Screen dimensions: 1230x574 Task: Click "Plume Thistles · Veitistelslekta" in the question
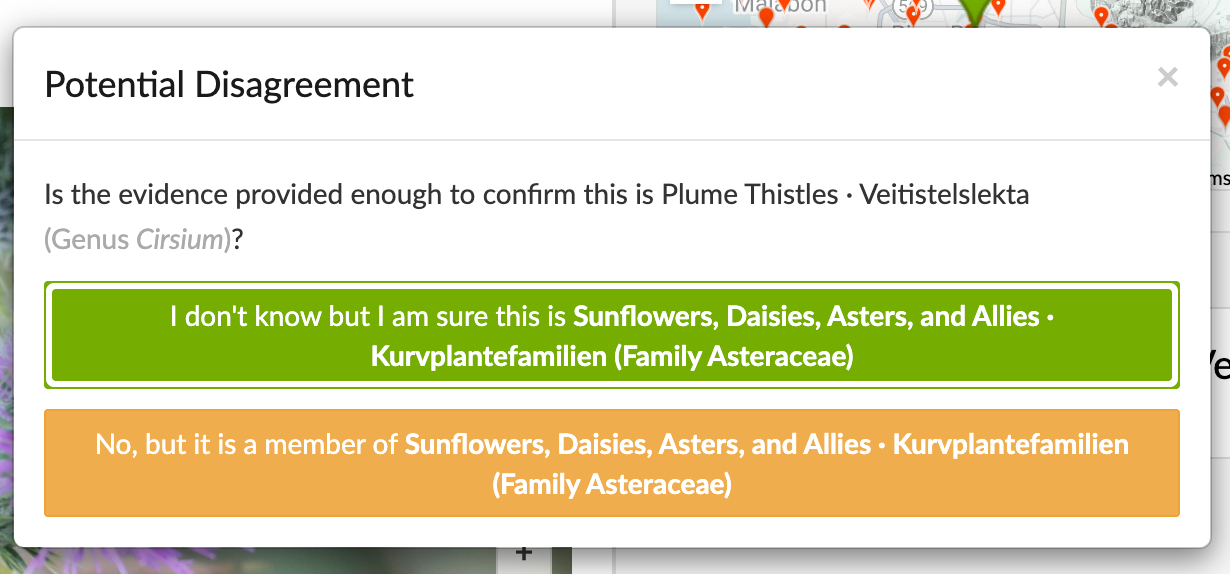point(845,194)
